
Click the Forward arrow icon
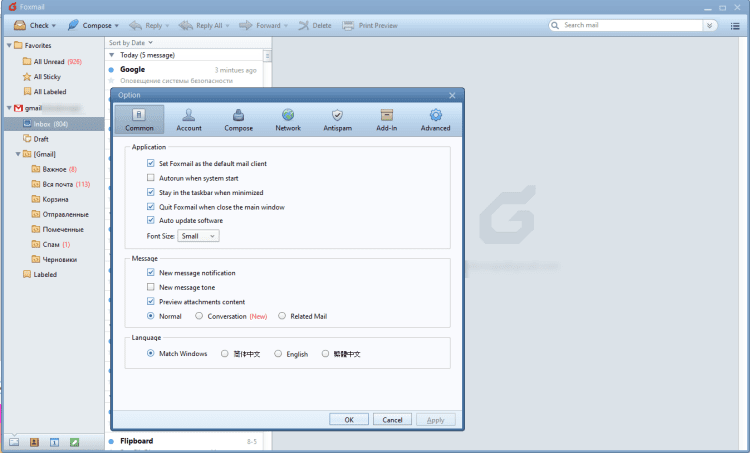245,25
